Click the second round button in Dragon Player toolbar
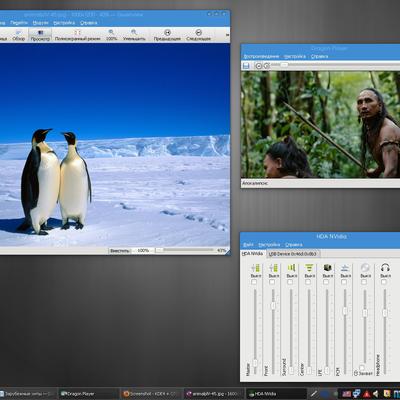Image resolution: width=400 pixels, height=400 pixels. coord(266,66)
